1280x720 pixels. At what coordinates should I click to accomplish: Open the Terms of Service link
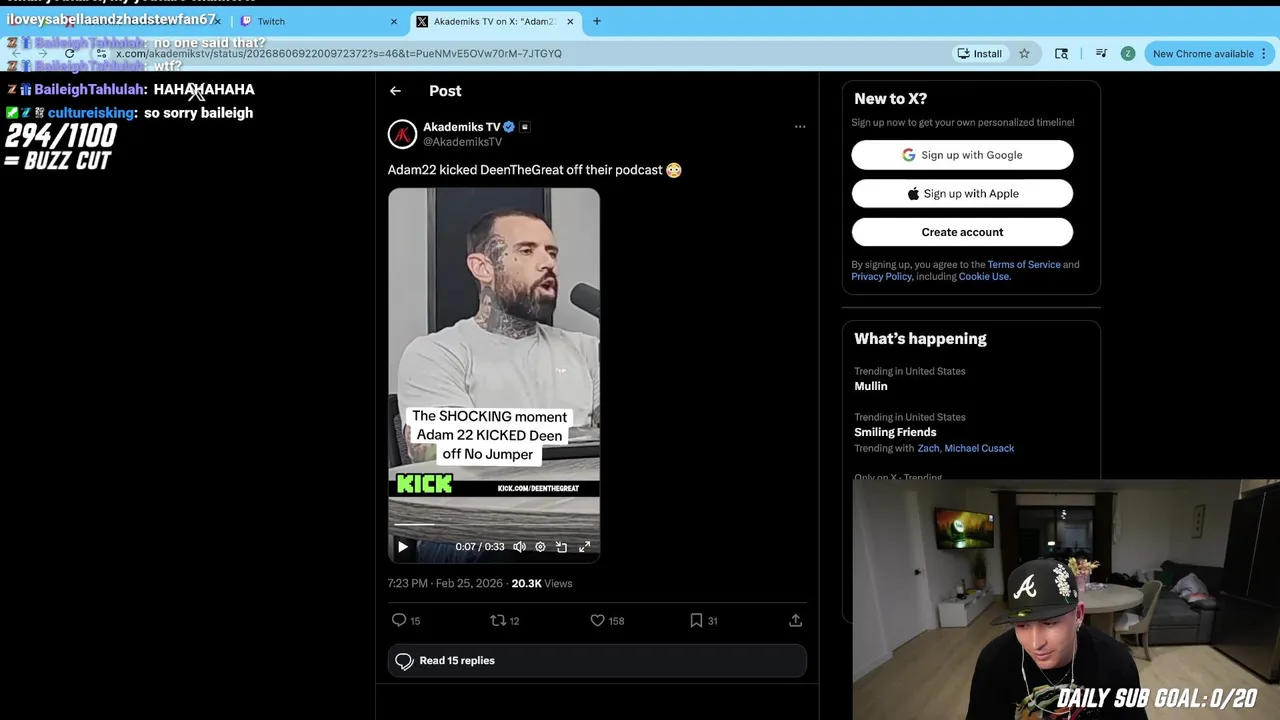(1024, 264)
